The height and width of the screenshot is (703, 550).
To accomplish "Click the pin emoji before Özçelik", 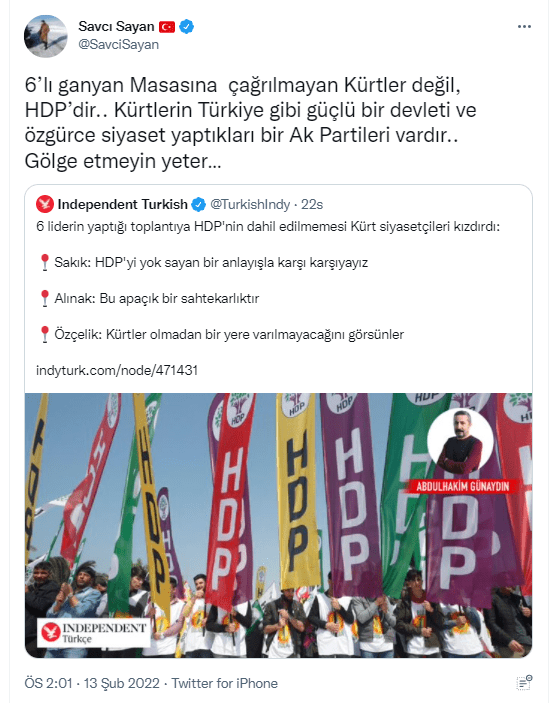I will [44, 334].
